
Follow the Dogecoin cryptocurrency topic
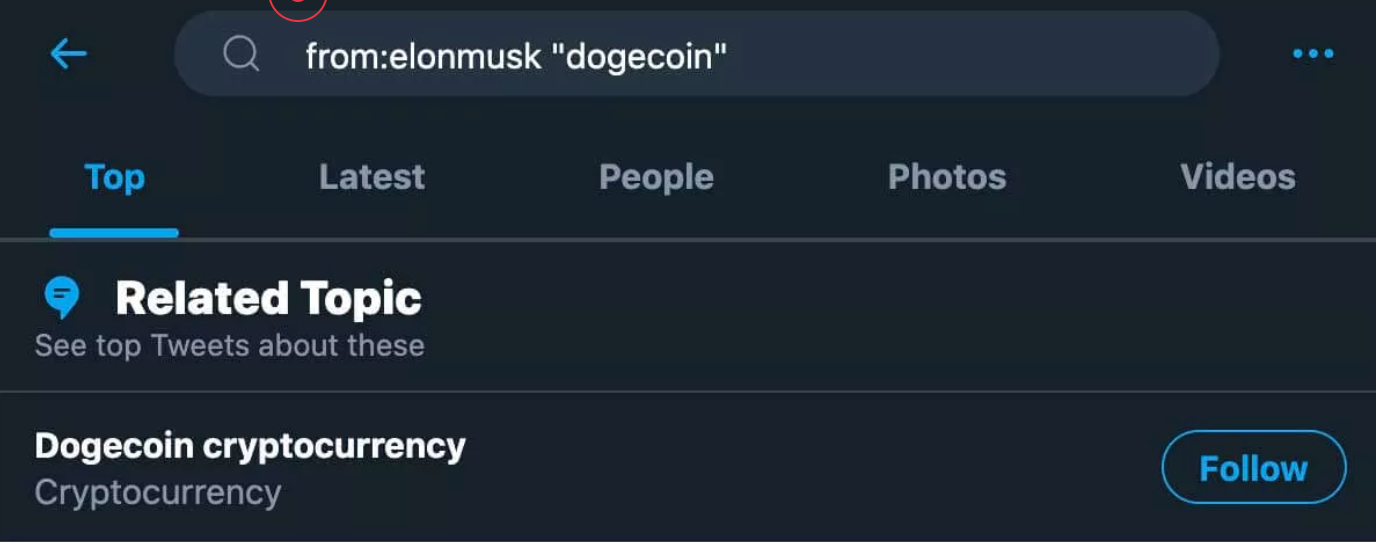click(x=1254, y=467)
